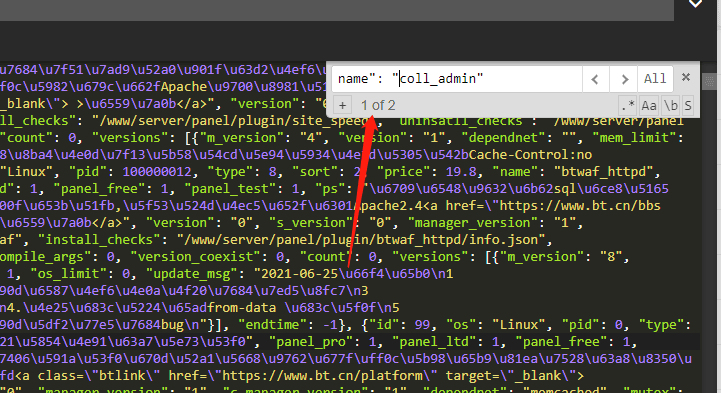
Task: Click the price value 19.8
Action: click(x=461, y=172)
